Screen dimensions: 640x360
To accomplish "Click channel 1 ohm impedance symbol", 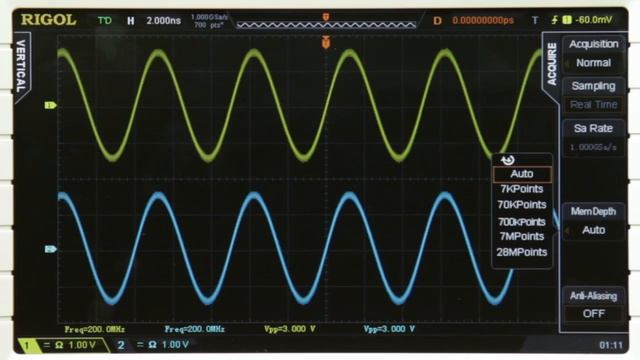I will [59, 345].
